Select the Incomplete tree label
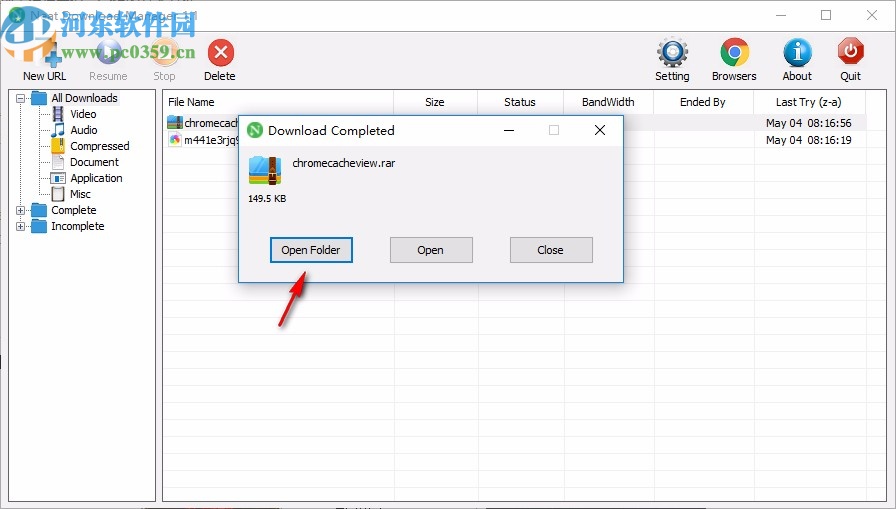The height and width of the screenshot is (509, 896). (x=78, y=226)
